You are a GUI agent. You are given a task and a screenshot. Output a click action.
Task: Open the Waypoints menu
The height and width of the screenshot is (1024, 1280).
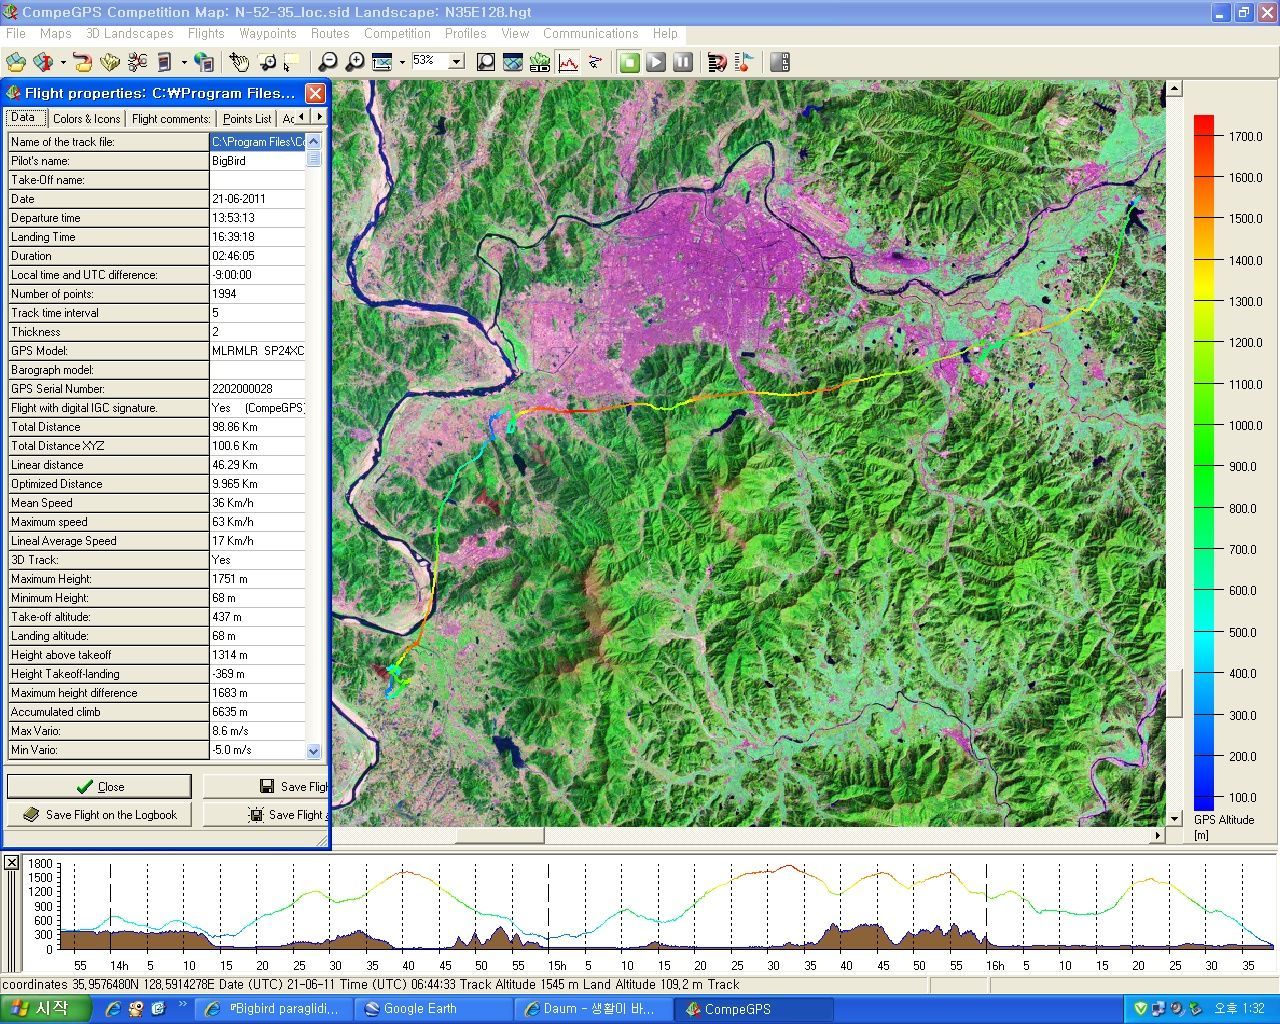(268, 33)
